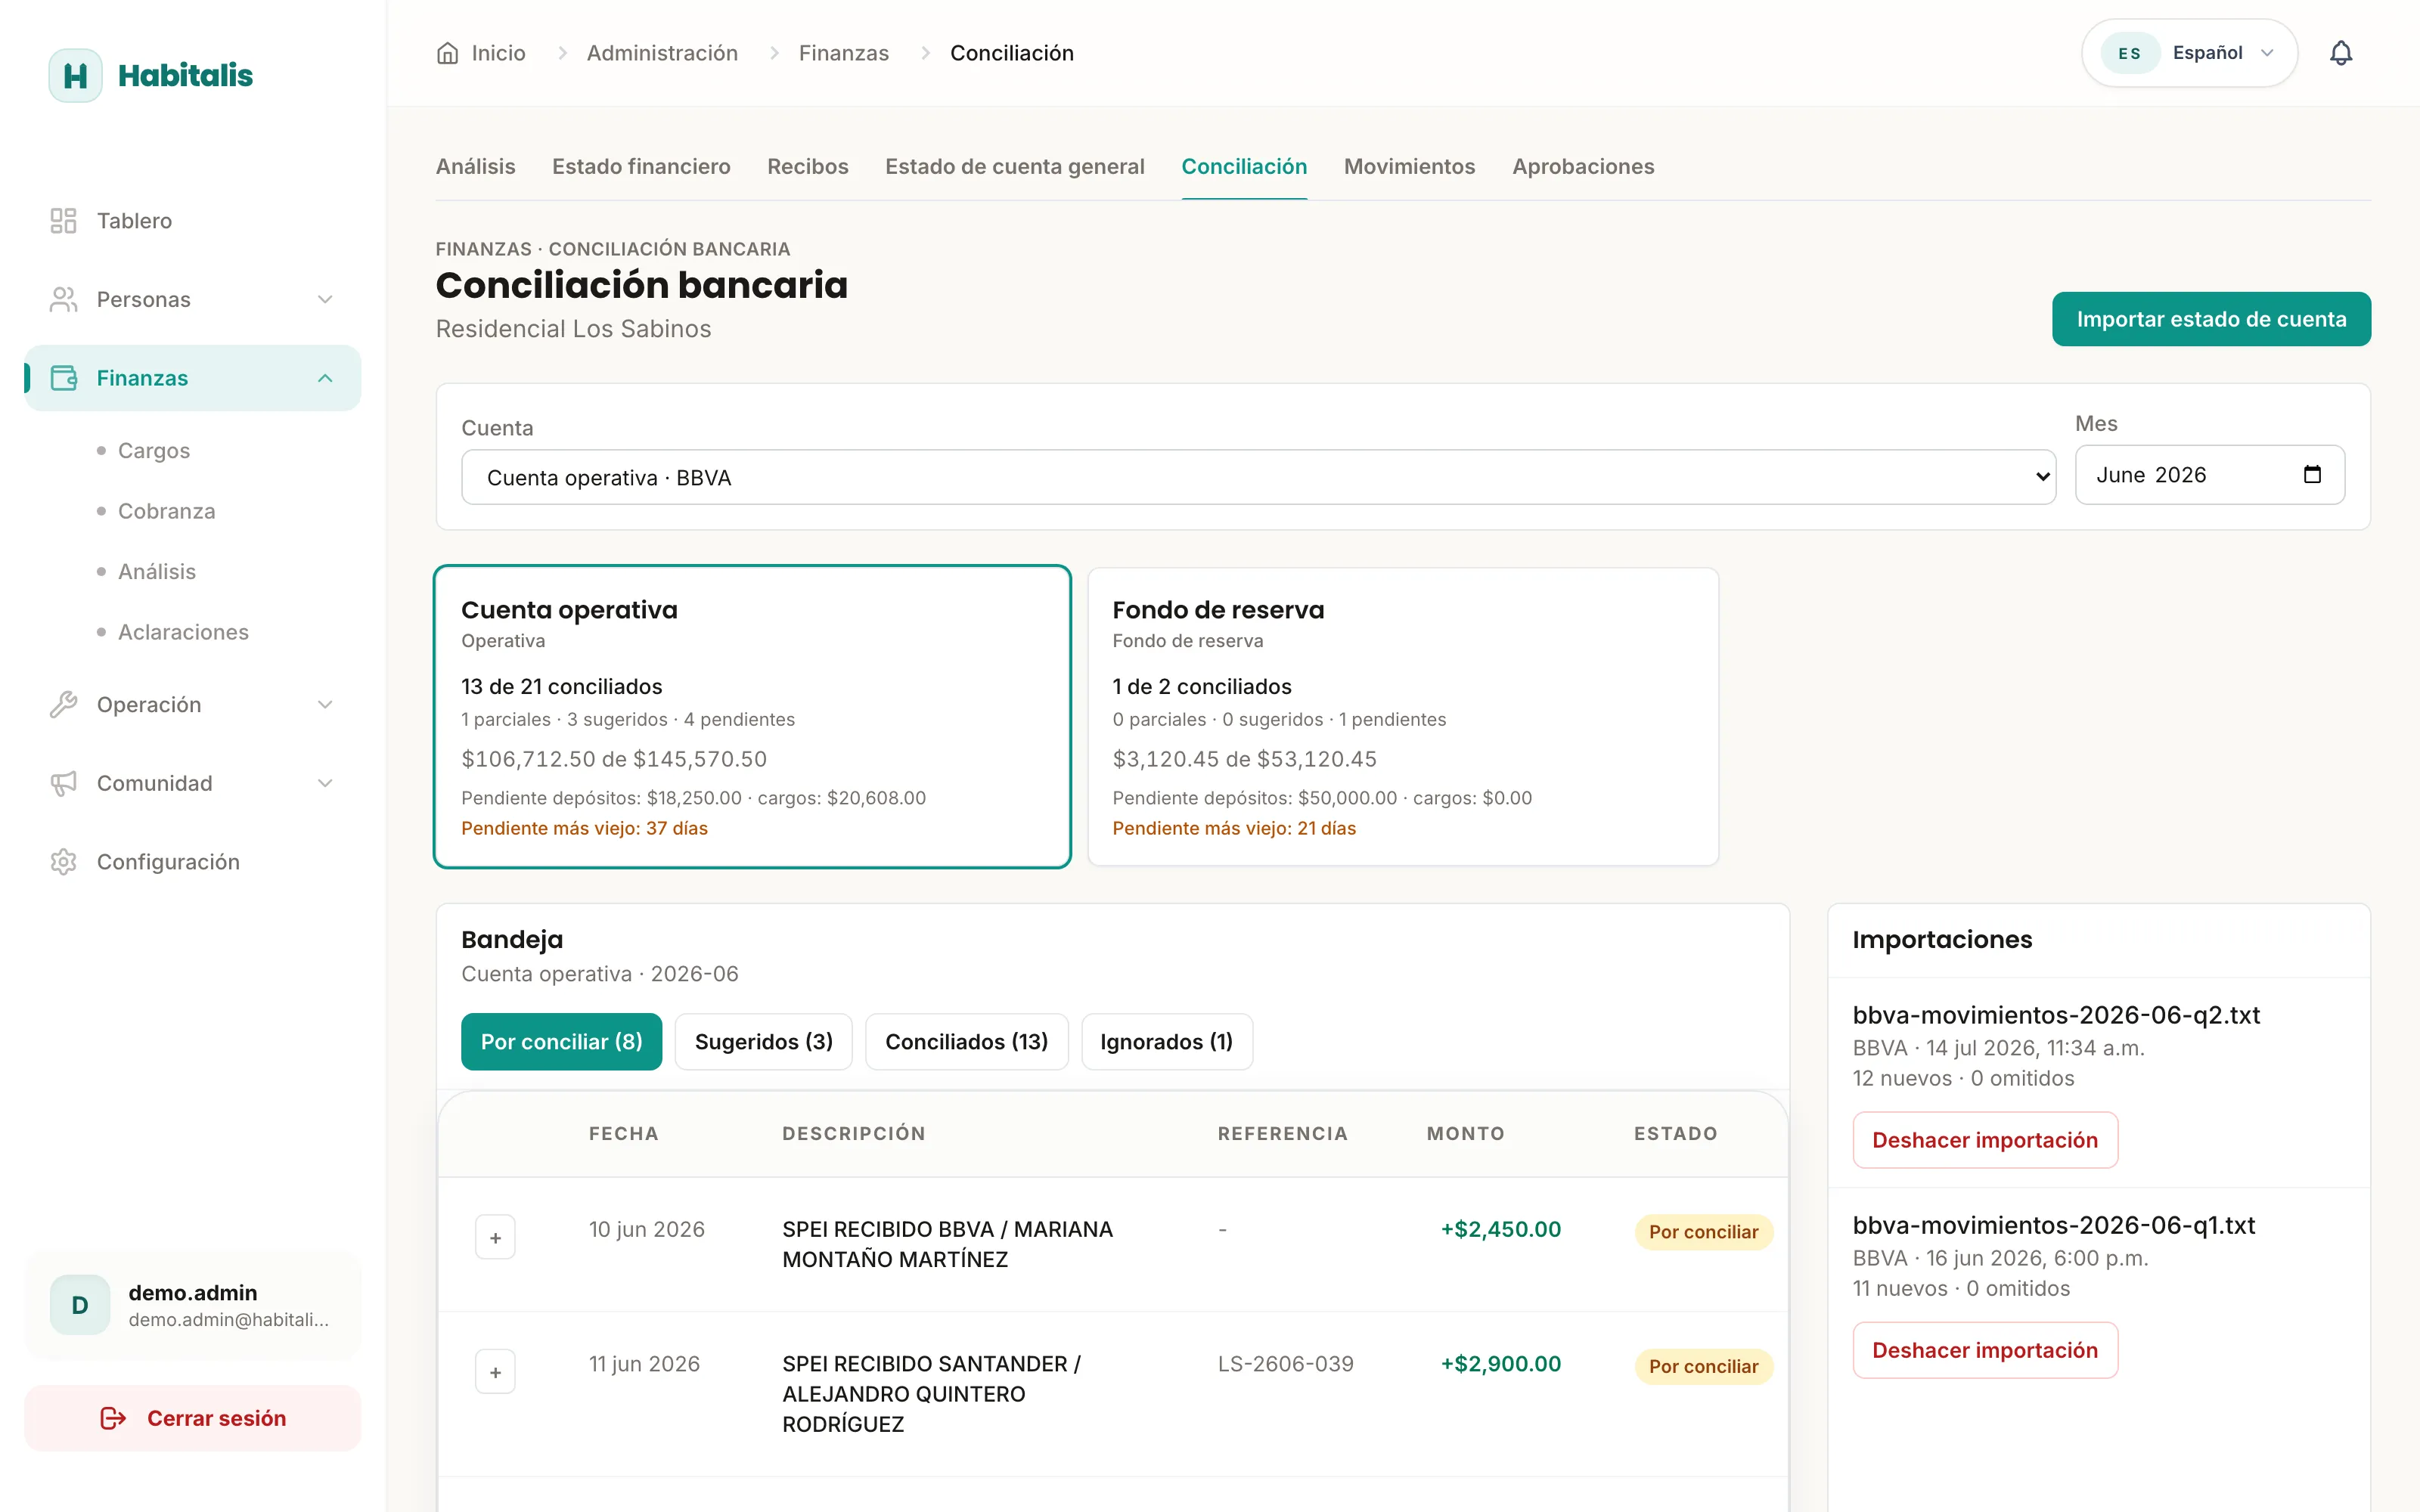Click Por conciliar badge for ALEJANDRO QUINTERO
2420x1512 pixels.
click(1703, 1367)
